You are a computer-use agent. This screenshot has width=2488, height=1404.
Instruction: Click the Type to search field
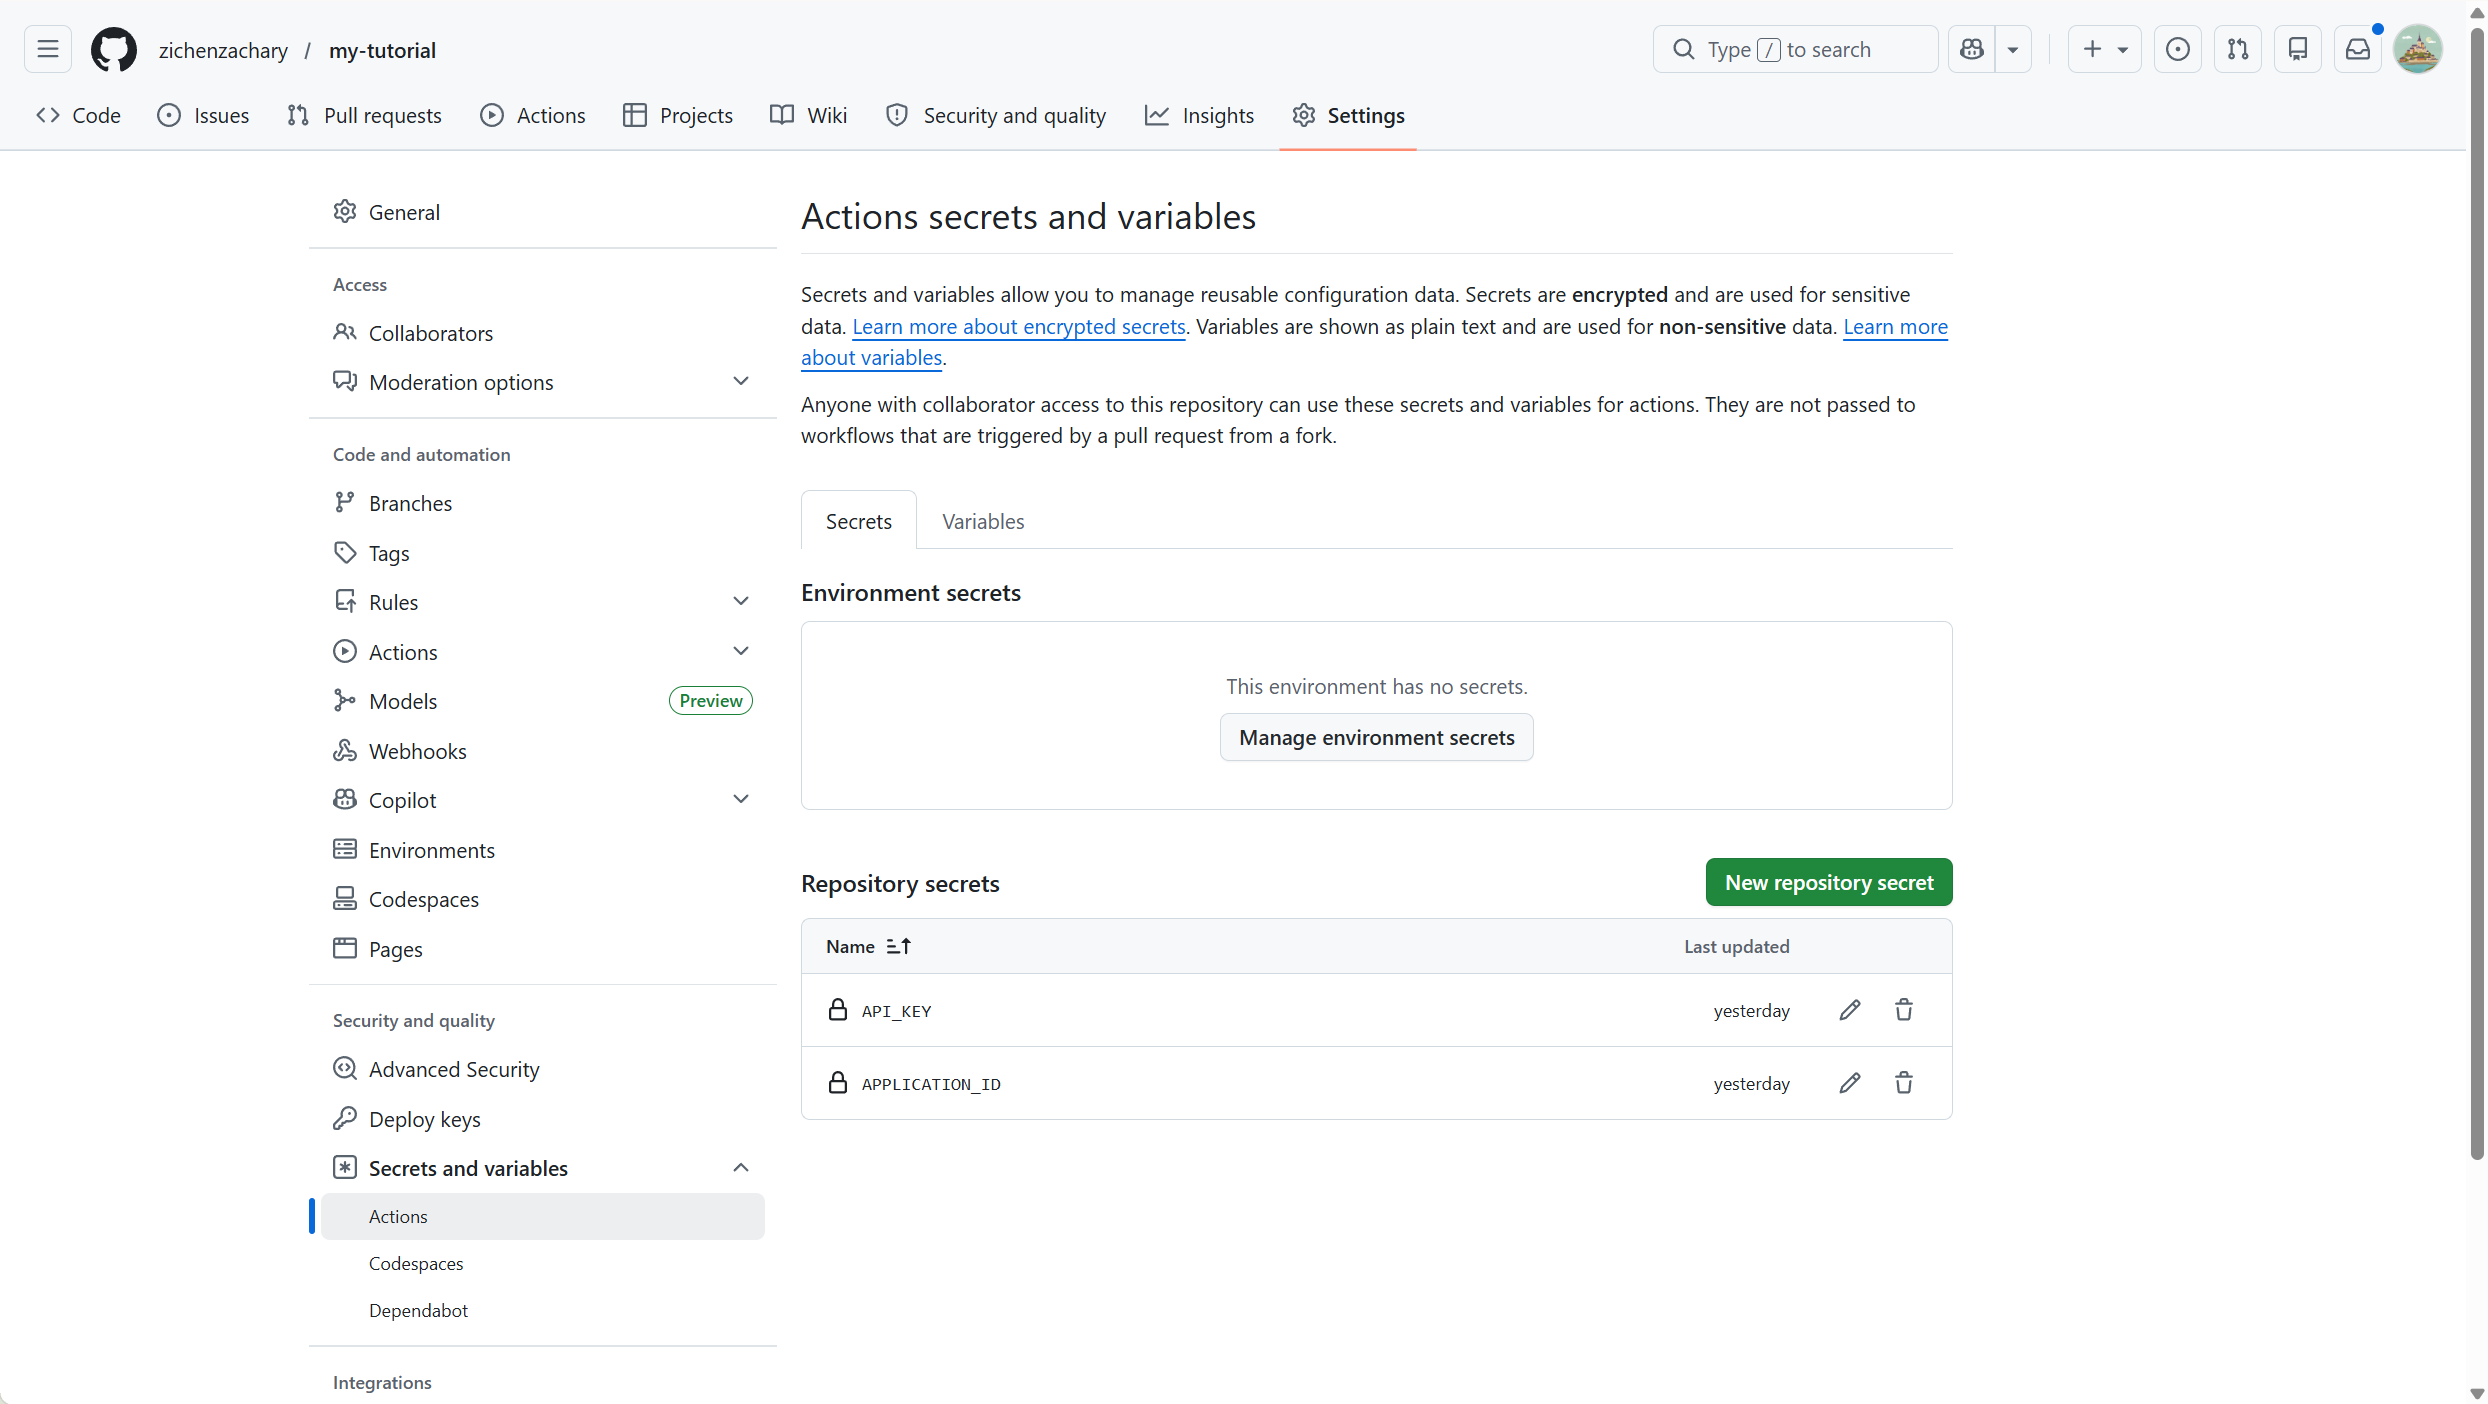point(1795,49)
